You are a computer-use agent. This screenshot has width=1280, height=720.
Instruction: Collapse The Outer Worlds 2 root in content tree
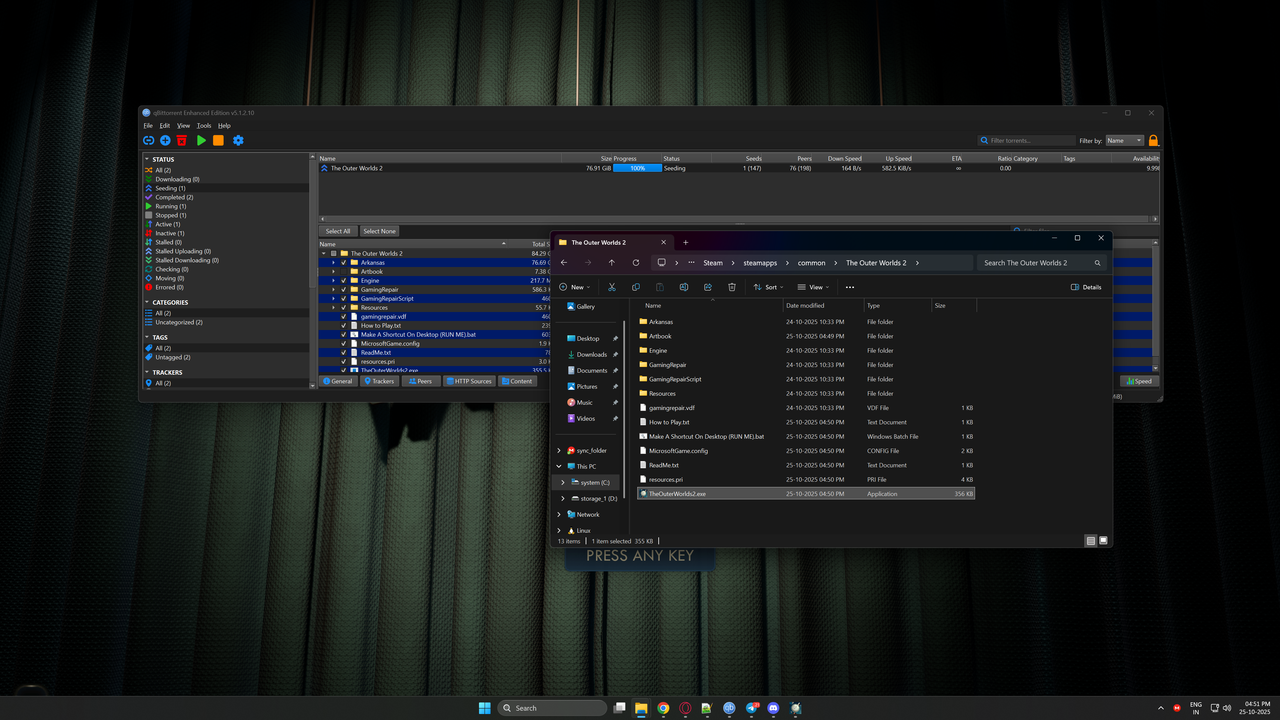(323, 253)
